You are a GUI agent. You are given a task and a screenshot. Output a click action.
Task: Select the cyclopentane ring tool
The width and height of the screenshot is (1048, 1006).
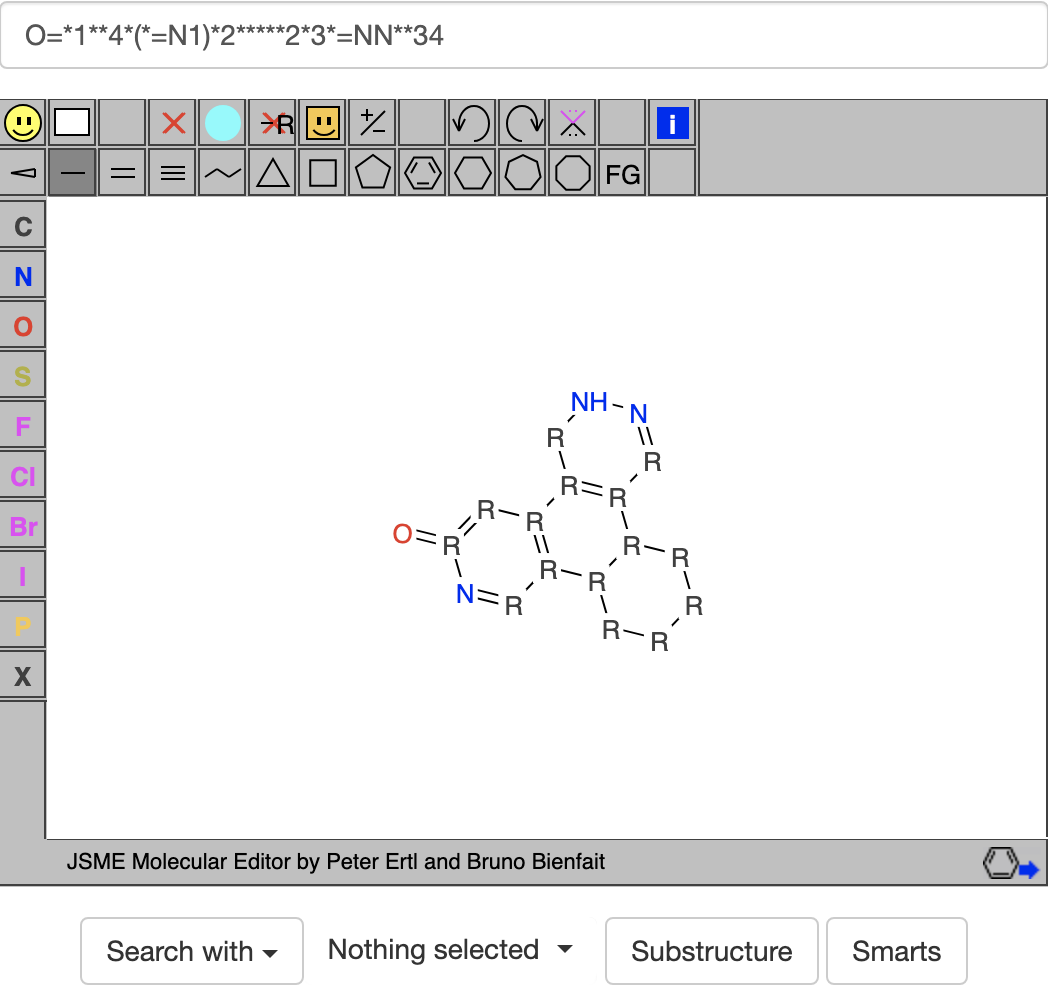tap(372, 173)
